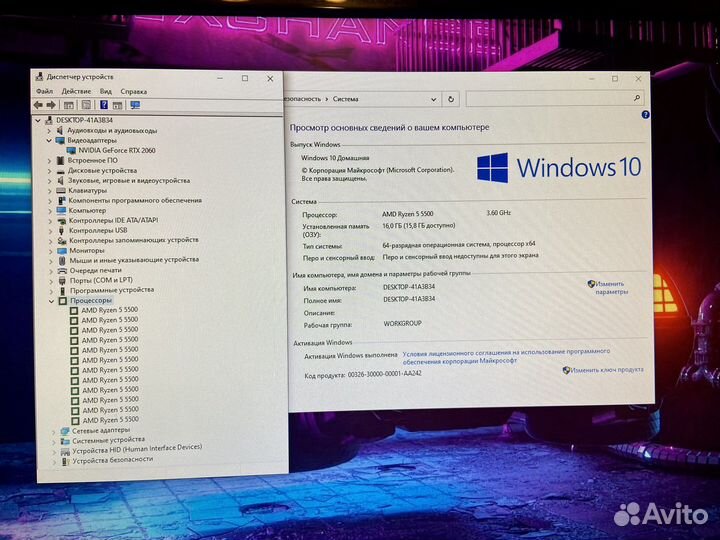Screen dimensions: 720x540
Task: Click the magnifier icon in System search box
Action: click(636, 98)
